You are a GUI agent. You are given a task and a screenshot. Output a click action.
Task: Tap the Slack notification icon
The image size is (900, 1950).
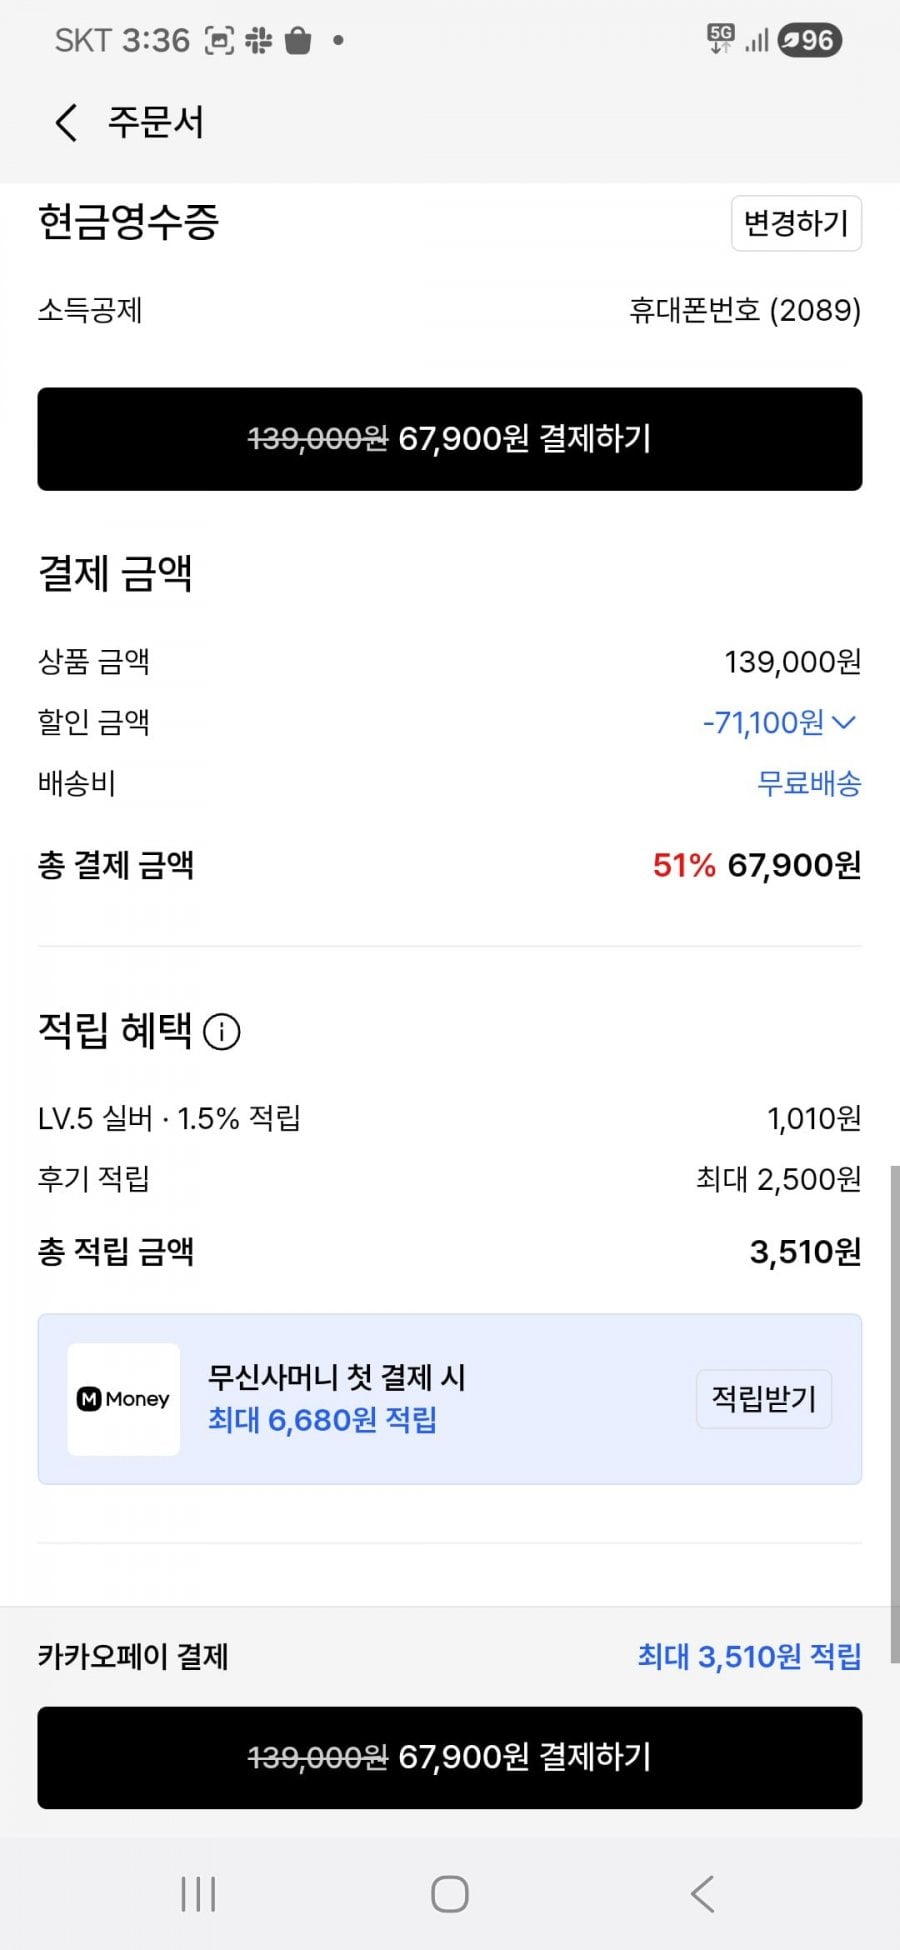click(x=258, y=41)
